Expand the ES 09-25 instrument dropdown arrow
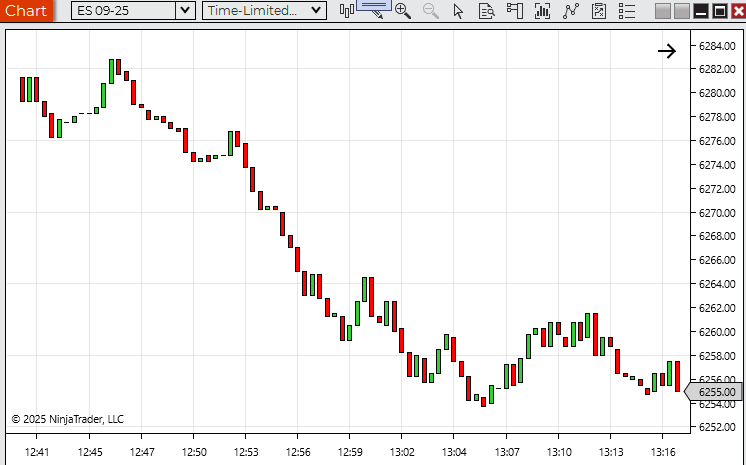 [x=185, y=11]
